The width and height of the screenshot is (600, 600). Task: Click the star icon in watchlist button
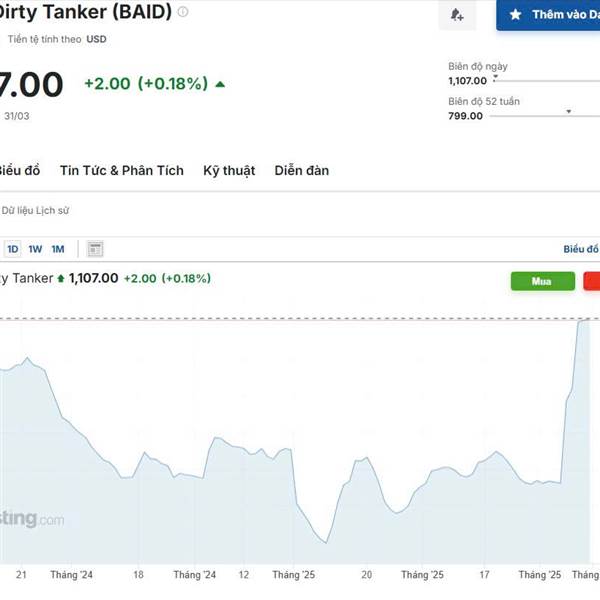click(x=515, y=15)
